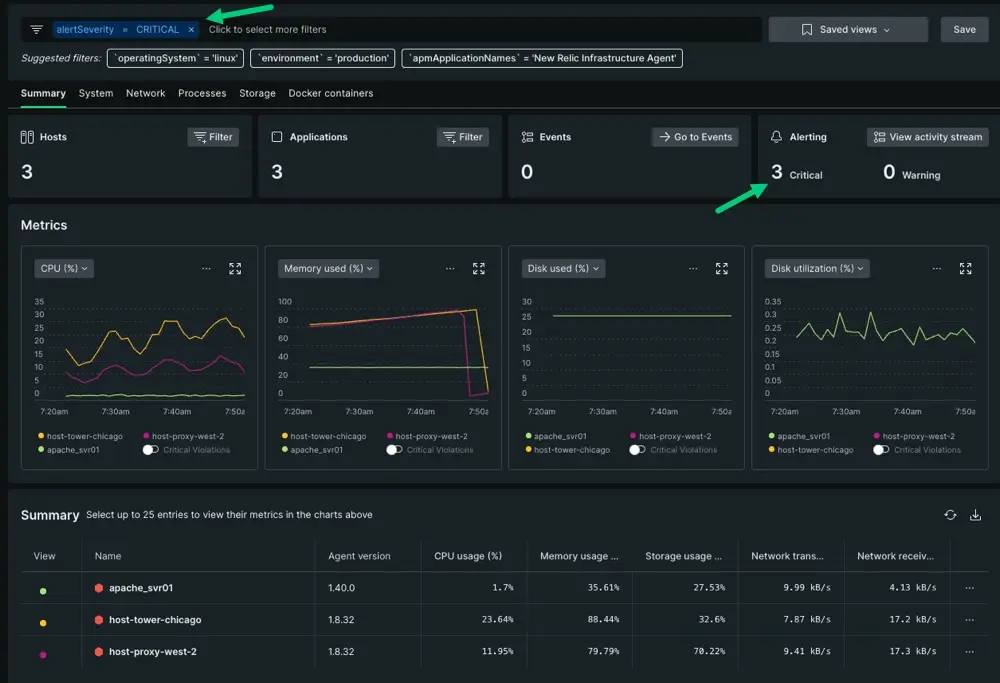Open the Processes tab

pos(202,93)
